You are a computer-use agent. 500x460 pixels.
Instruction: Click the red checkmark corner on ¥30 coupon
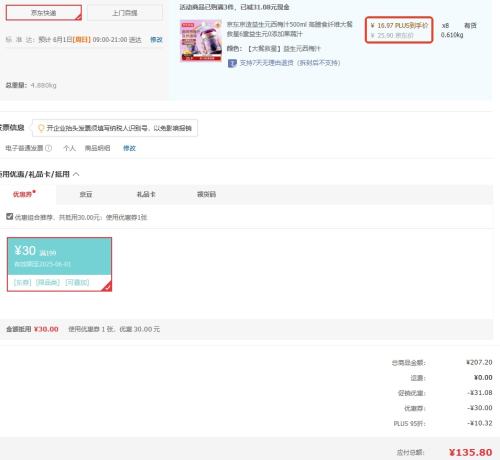[107, 287]
